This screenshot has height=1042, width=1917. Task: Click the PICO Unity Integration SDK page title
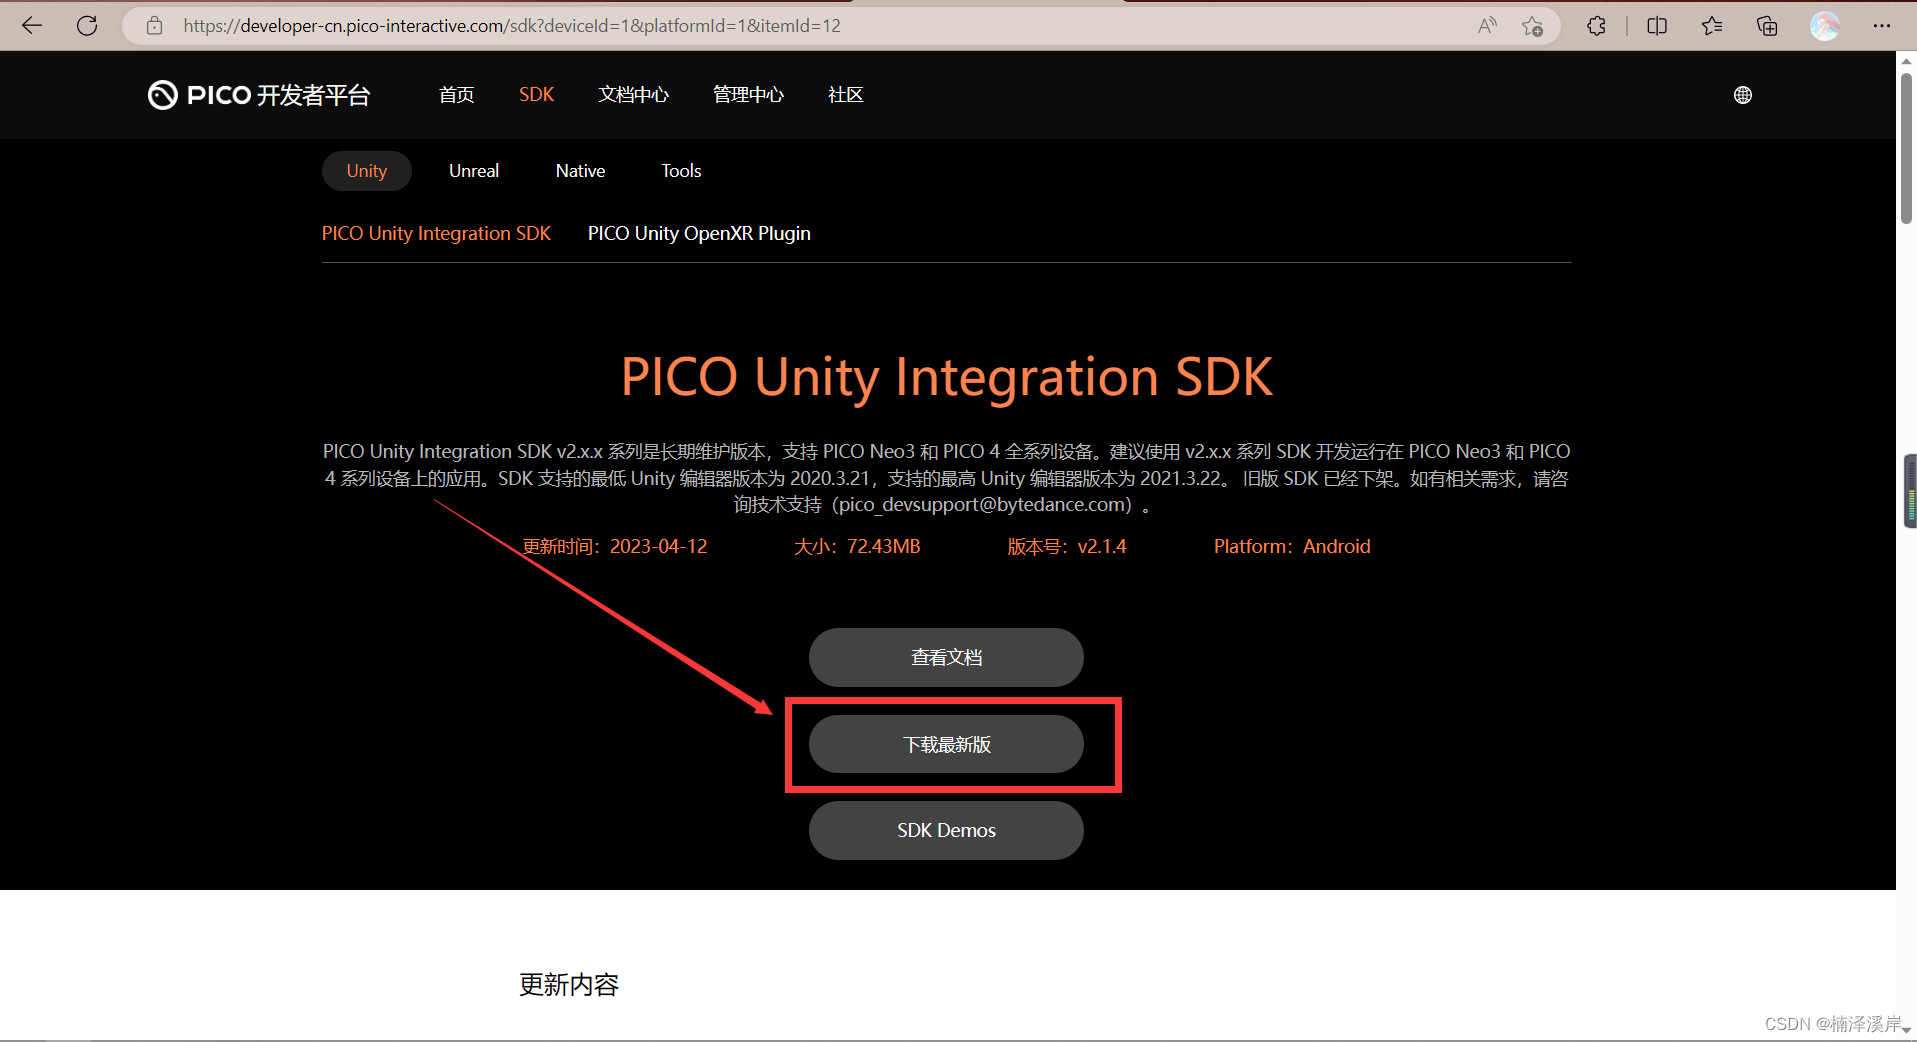click(x=946, y=377)
